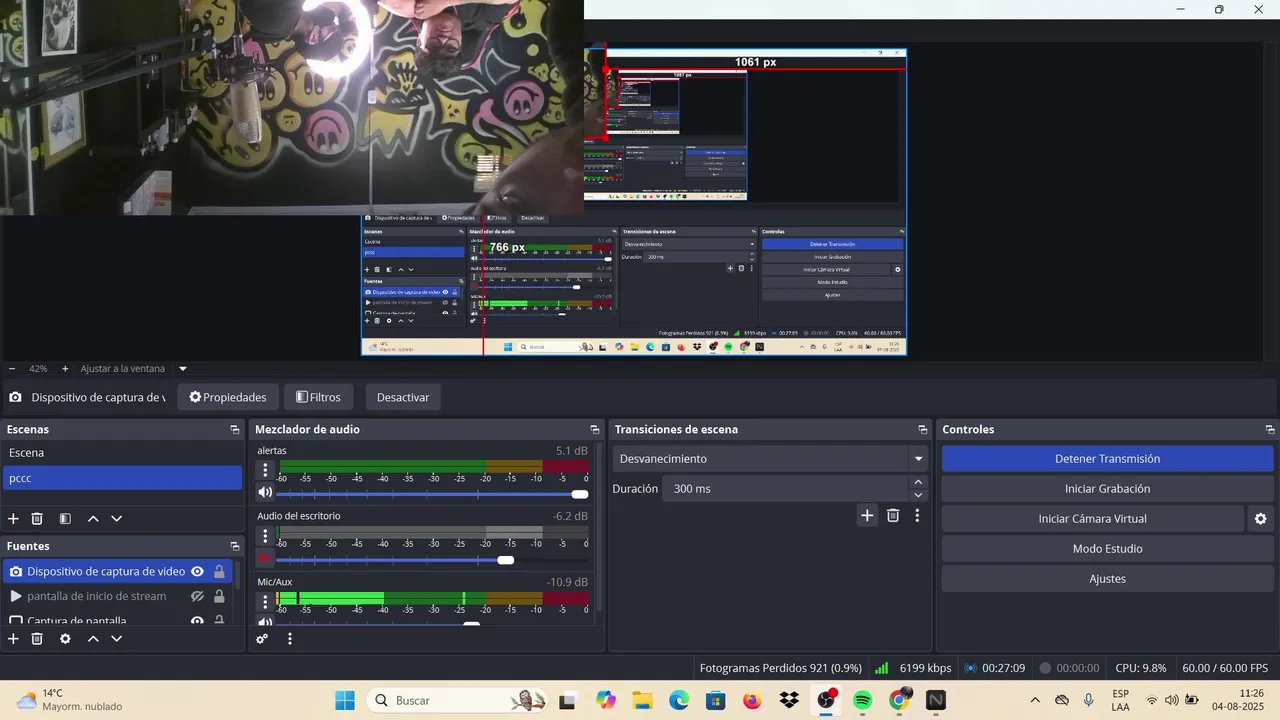
Task: Click the video capture preview thumbnail
Action: pos(291,107)
